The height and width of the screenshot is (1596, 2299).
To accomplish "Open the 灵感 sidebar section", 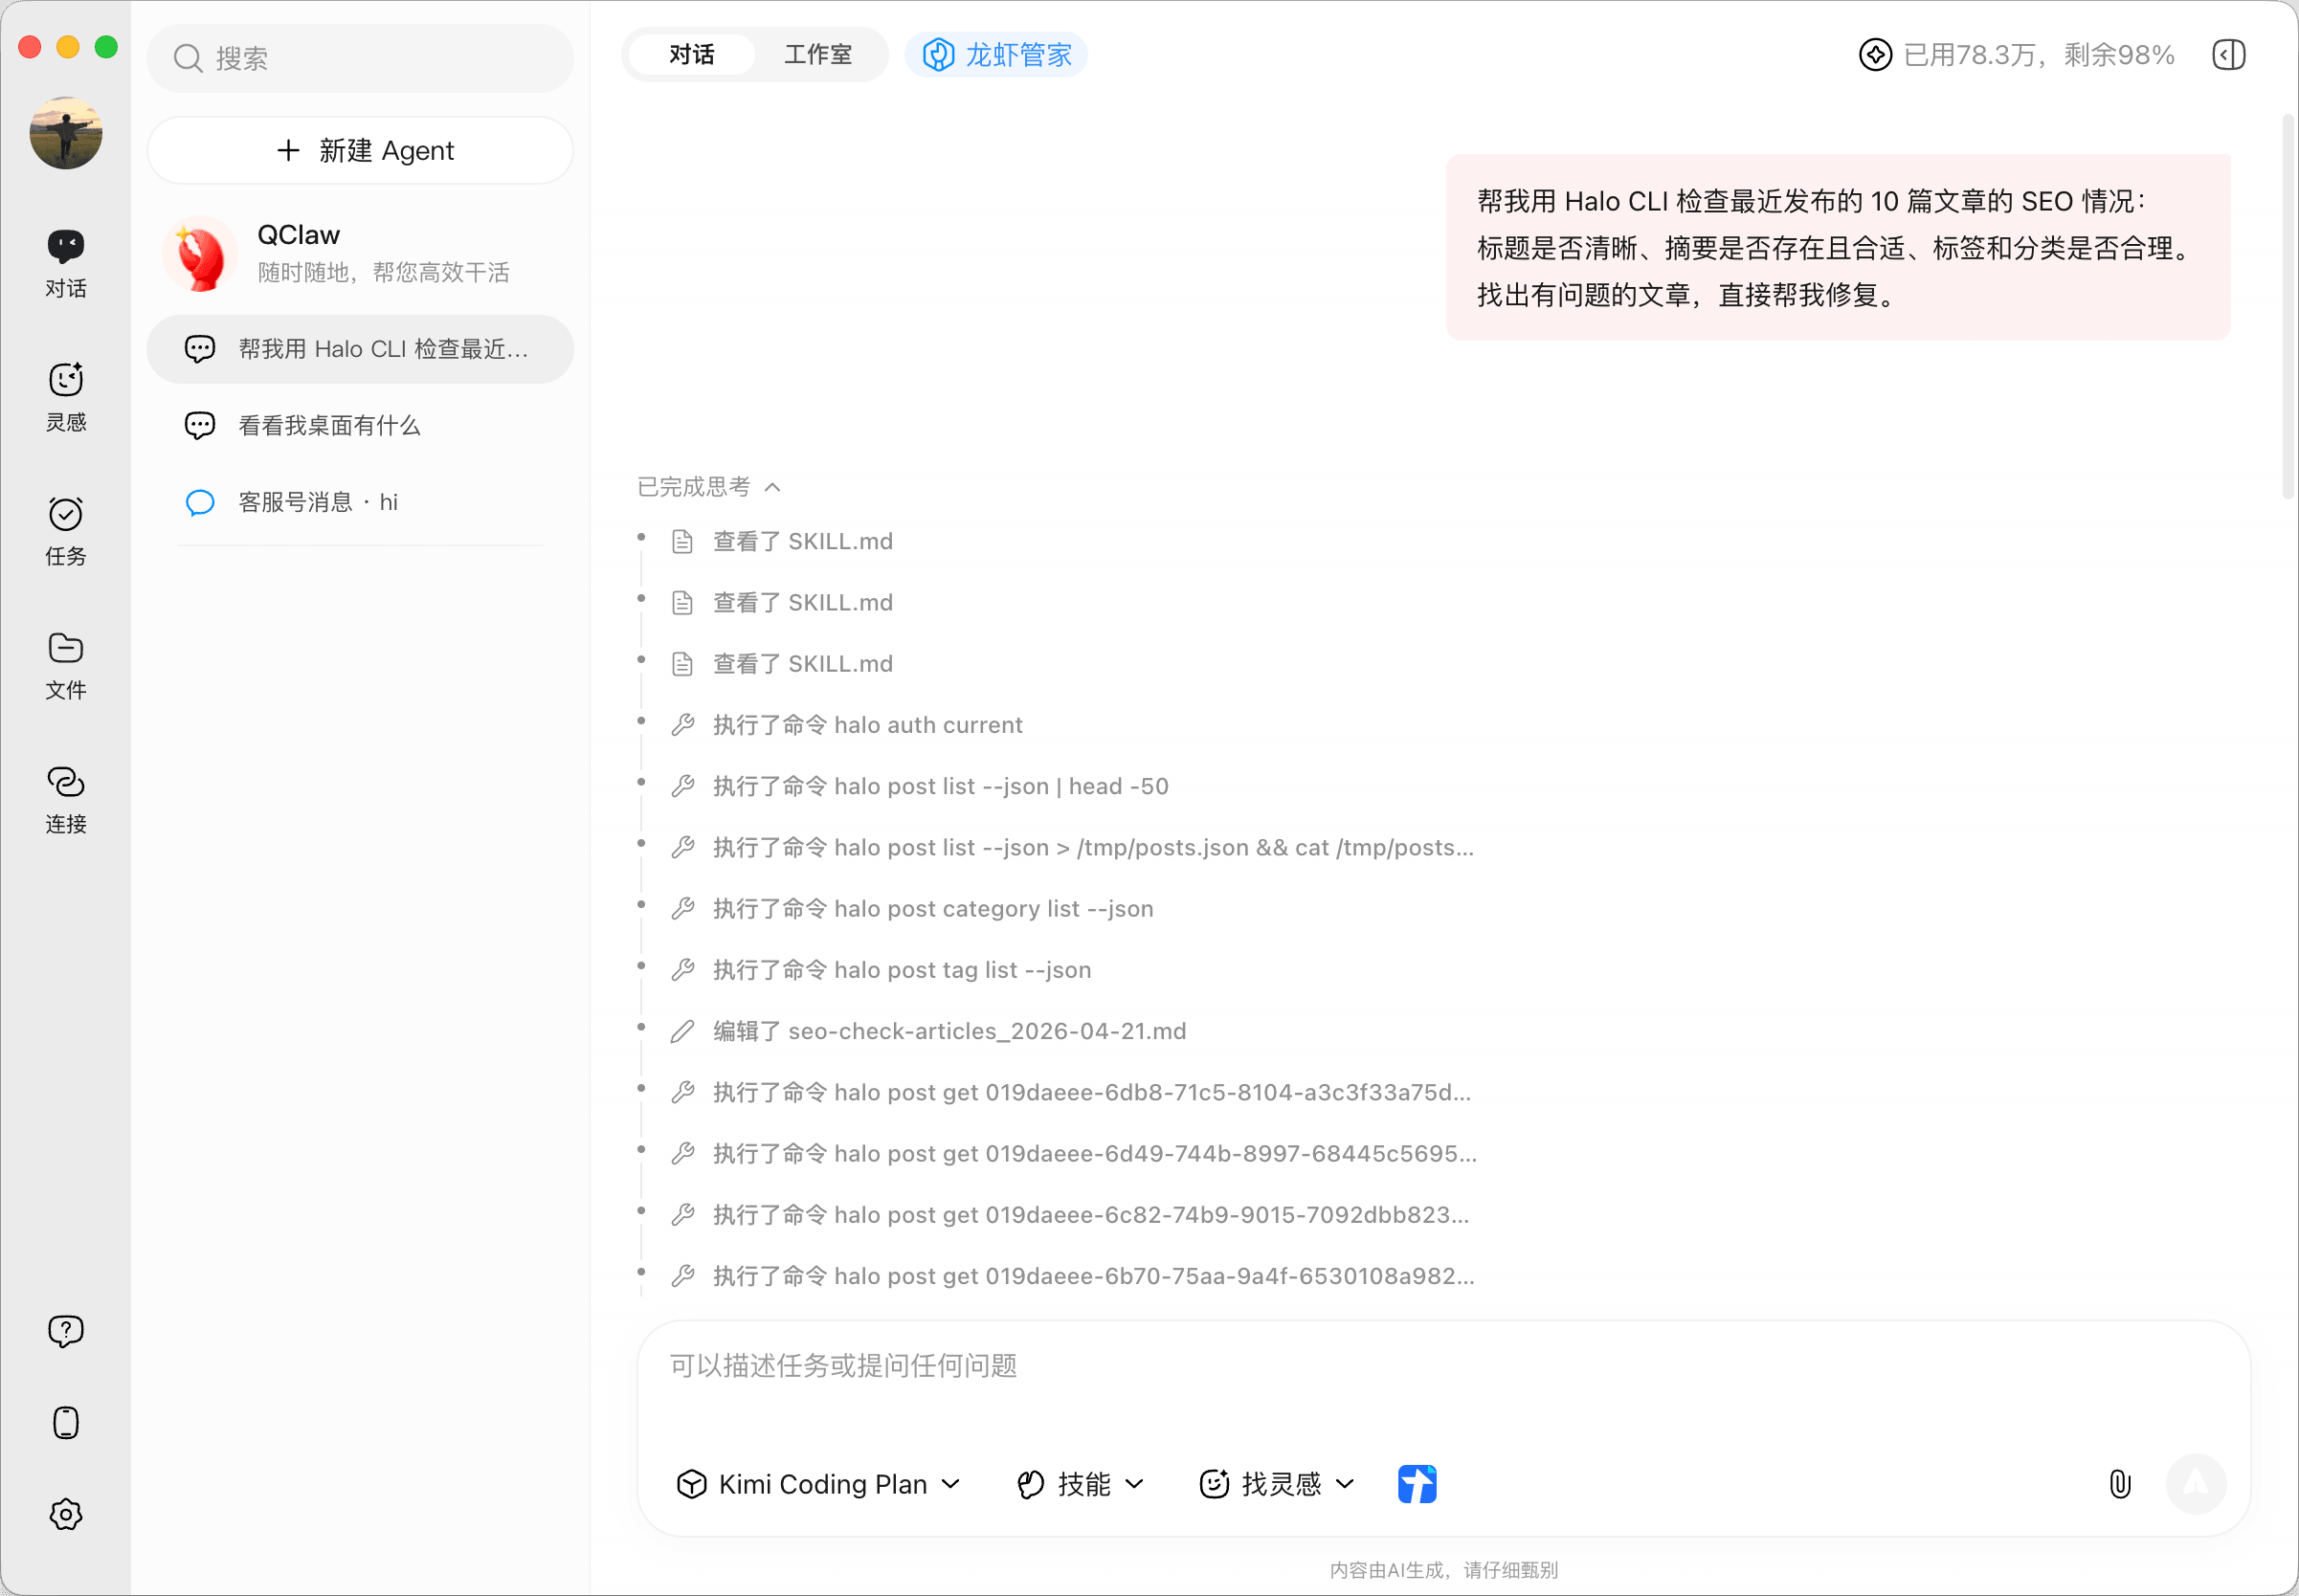I will pyautogui.click(x=65, y=396).
